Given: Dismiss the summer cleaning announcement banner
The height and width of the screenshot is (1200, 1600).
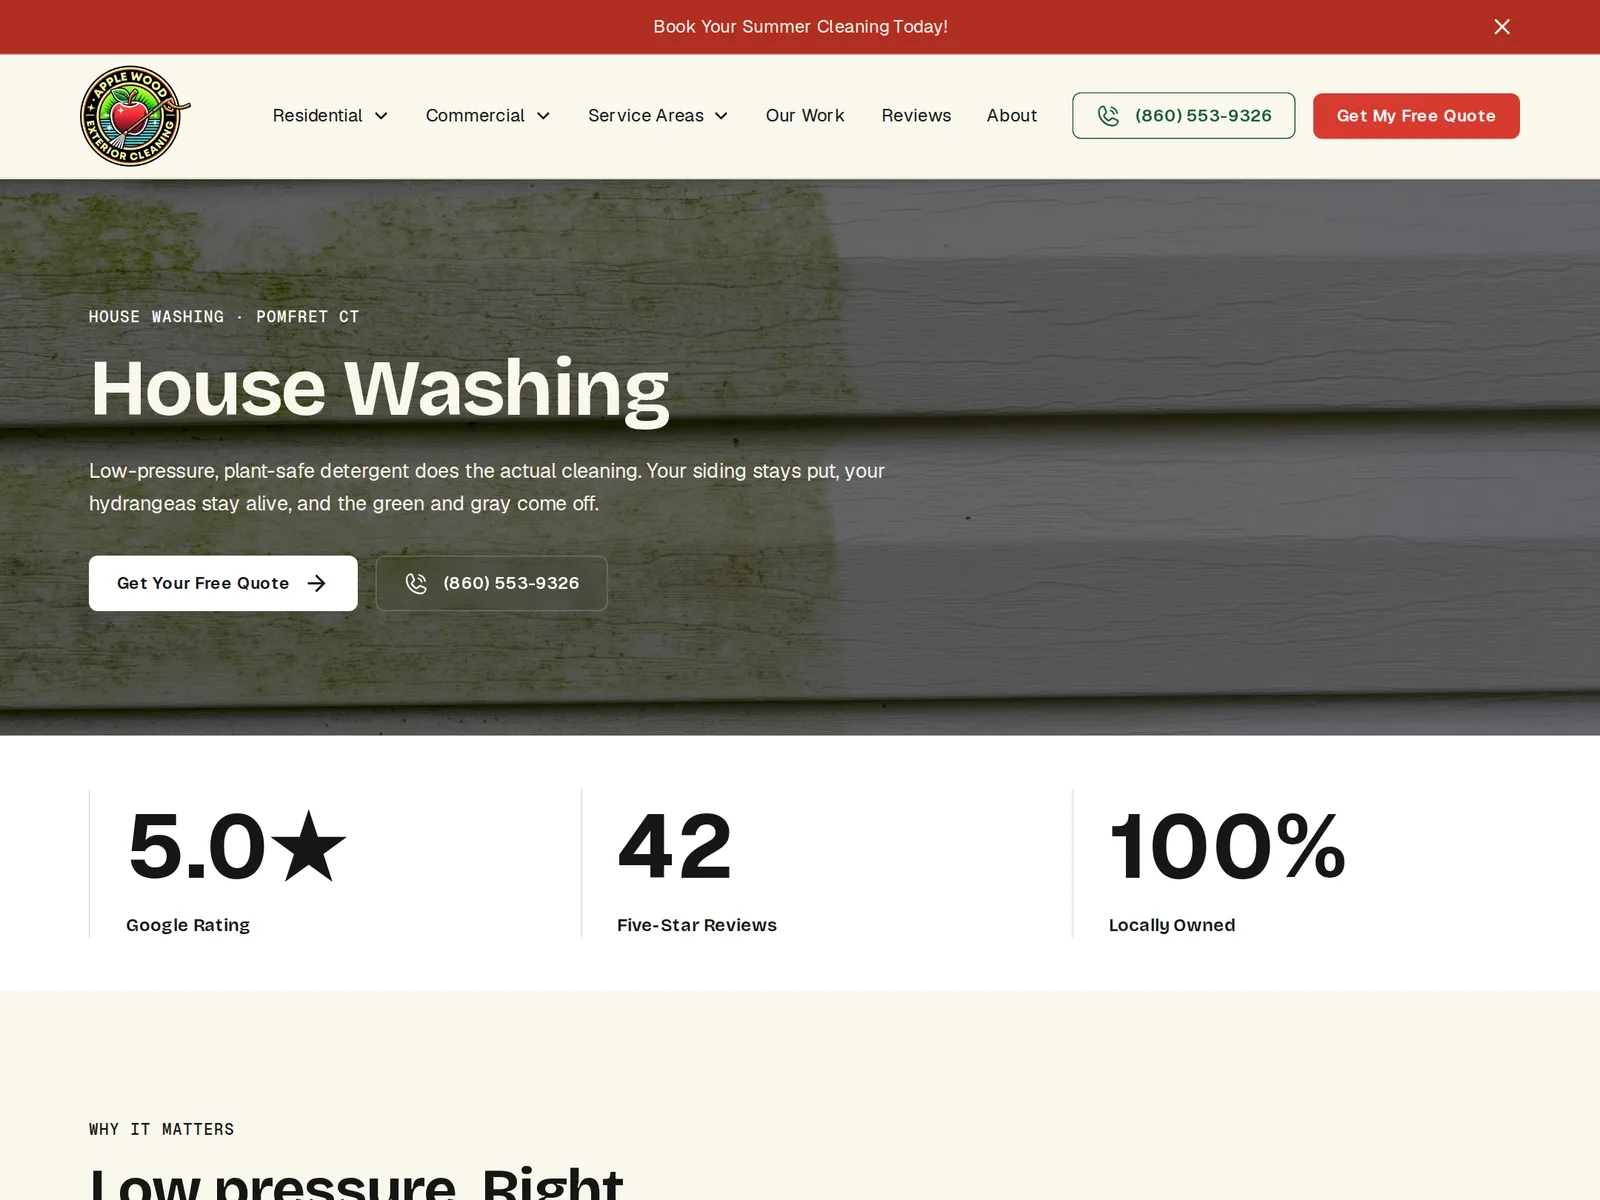Looking at the screenshot, I should pos(1501,27).
